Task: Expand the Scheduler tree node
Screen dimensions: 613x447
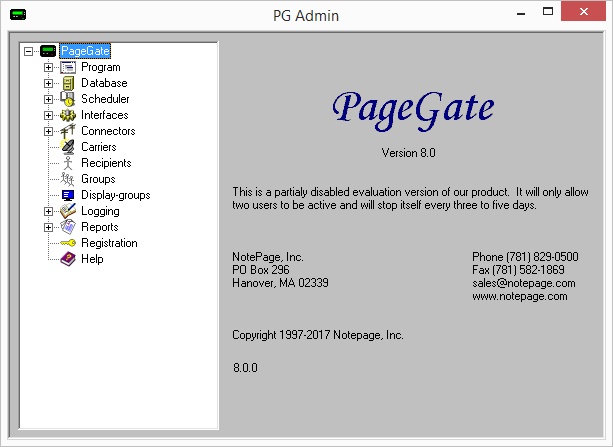Action: [x=48, y=99]
